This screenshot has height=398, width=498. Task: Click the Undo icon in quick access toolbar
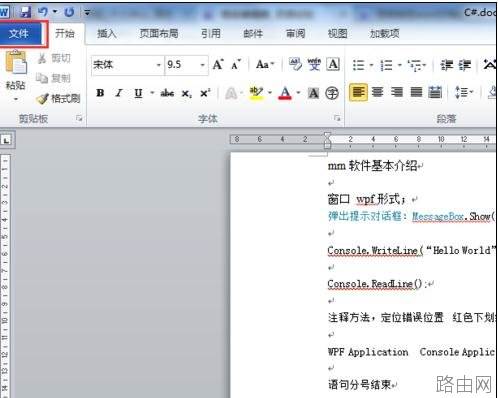(43, 12)
